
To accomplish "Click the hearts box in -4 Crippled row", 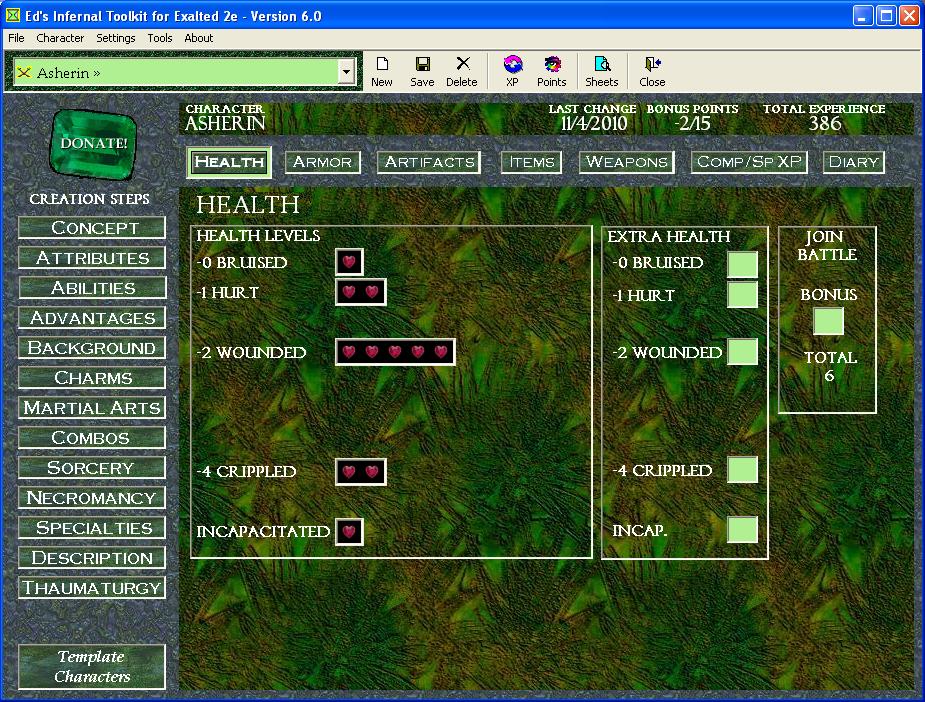I will point(360,472).
